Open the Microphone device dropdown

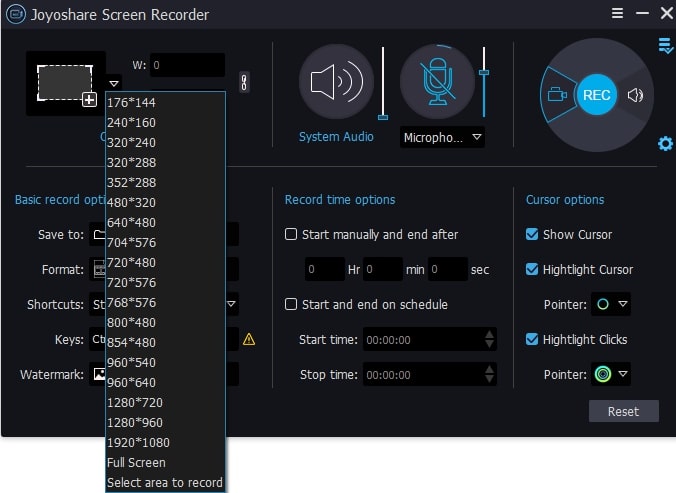click(x=442, y=137)
